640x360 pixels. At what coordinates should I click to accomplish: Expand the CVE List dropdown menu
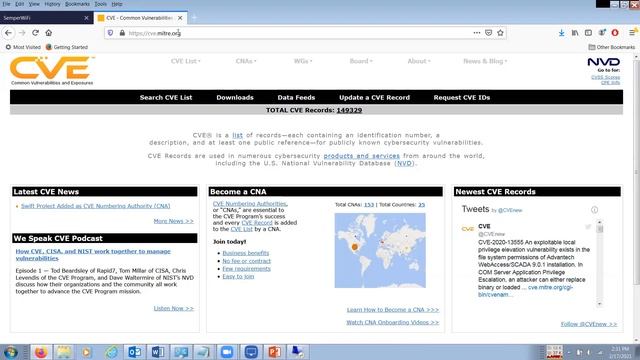pos(185,61)
